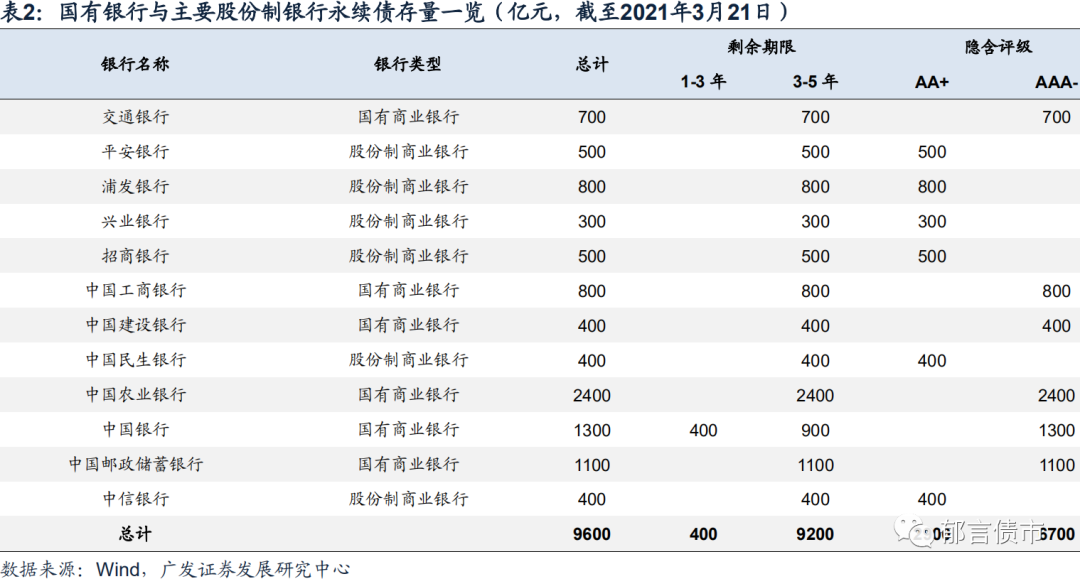This screenshot has height=579, width=1080.
Task: Click the table title starting with 表2
Action: click(394, 12)
